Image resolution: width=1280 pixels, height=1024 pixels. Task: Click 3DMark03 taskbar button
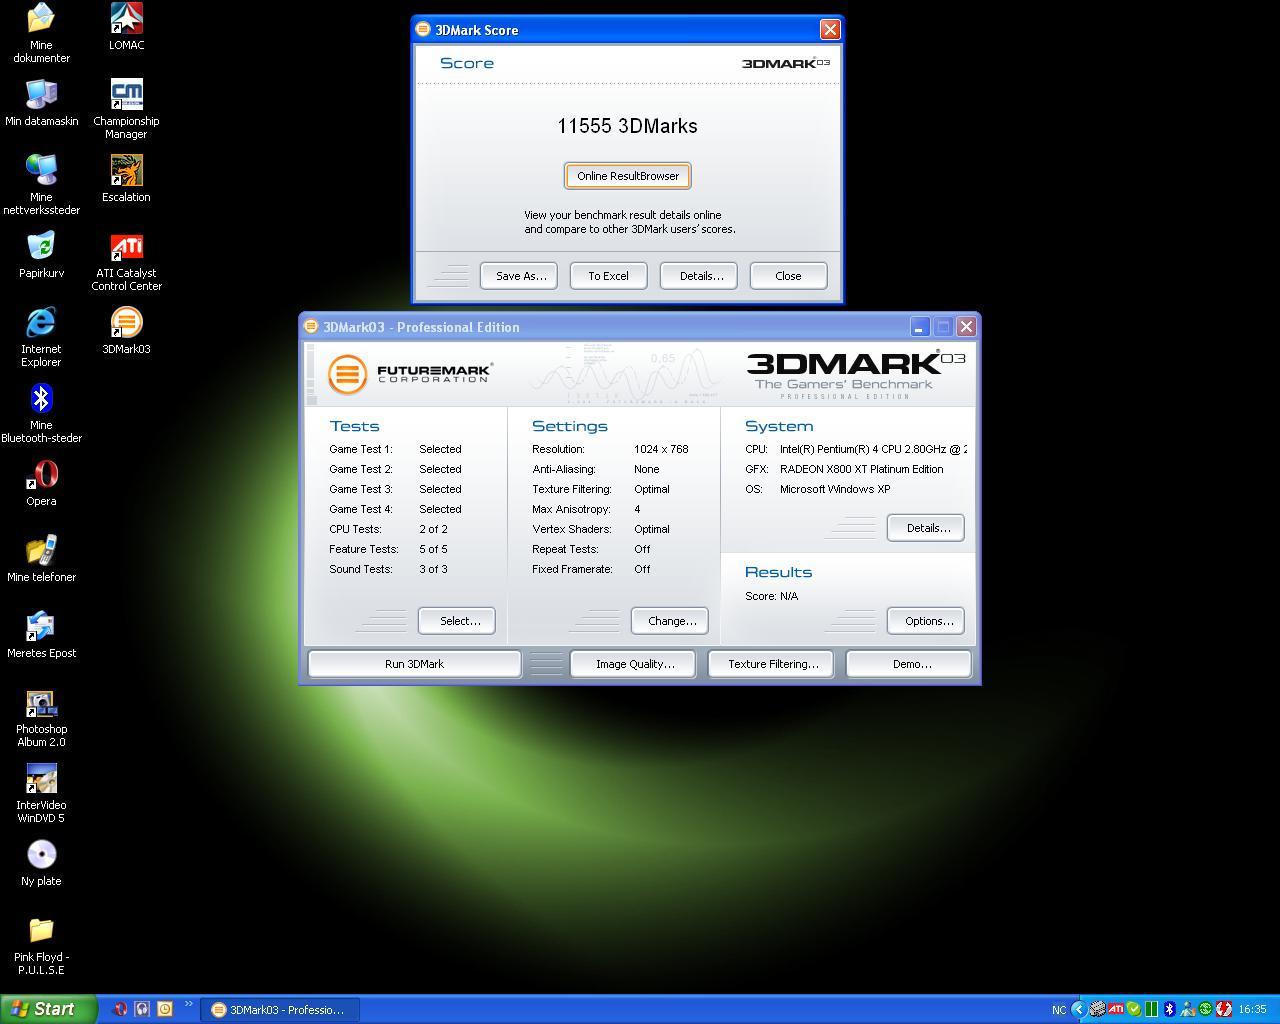click(280, 1010)
